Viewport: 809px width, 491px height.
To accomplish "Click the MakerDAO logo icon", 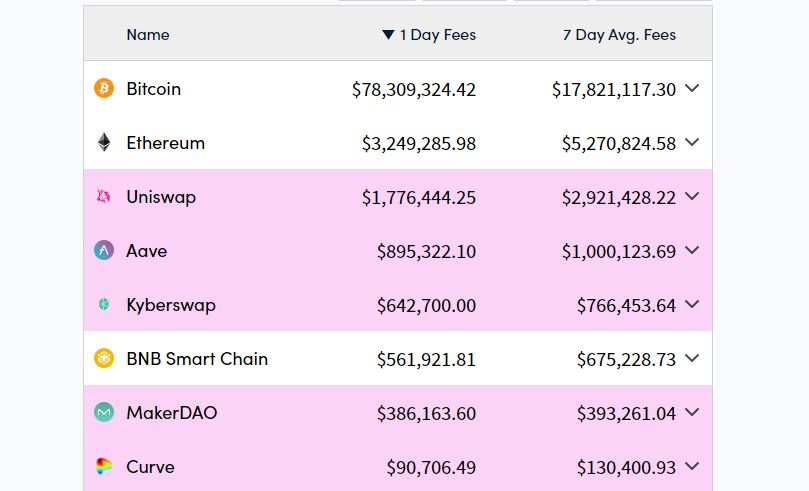I will [x=104, y=413].
